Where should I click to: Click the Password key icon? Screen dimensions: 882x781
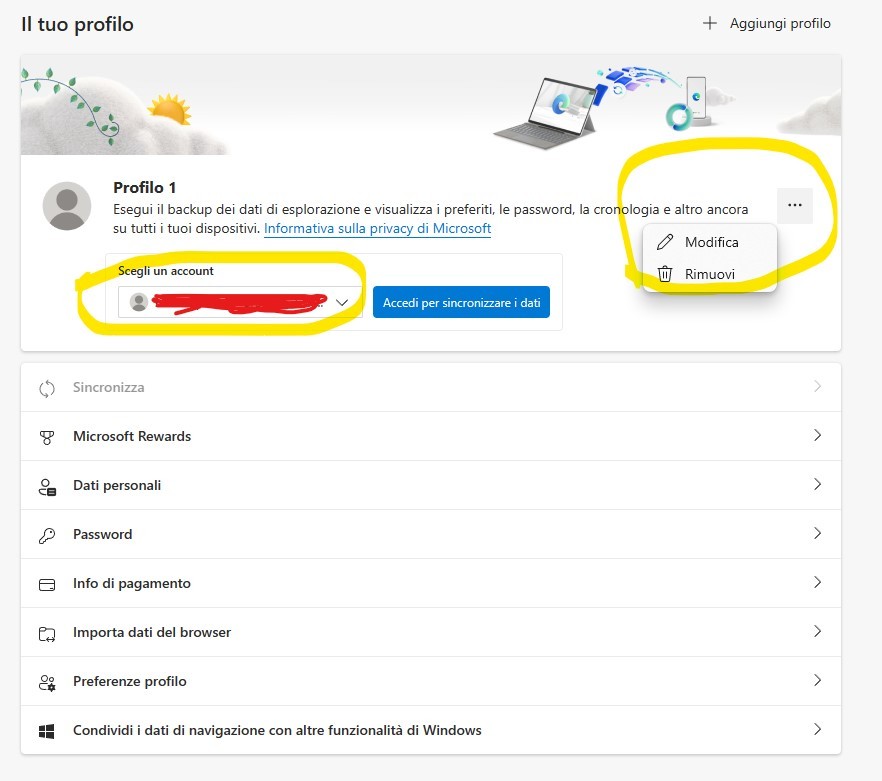[x=47, y=535]
